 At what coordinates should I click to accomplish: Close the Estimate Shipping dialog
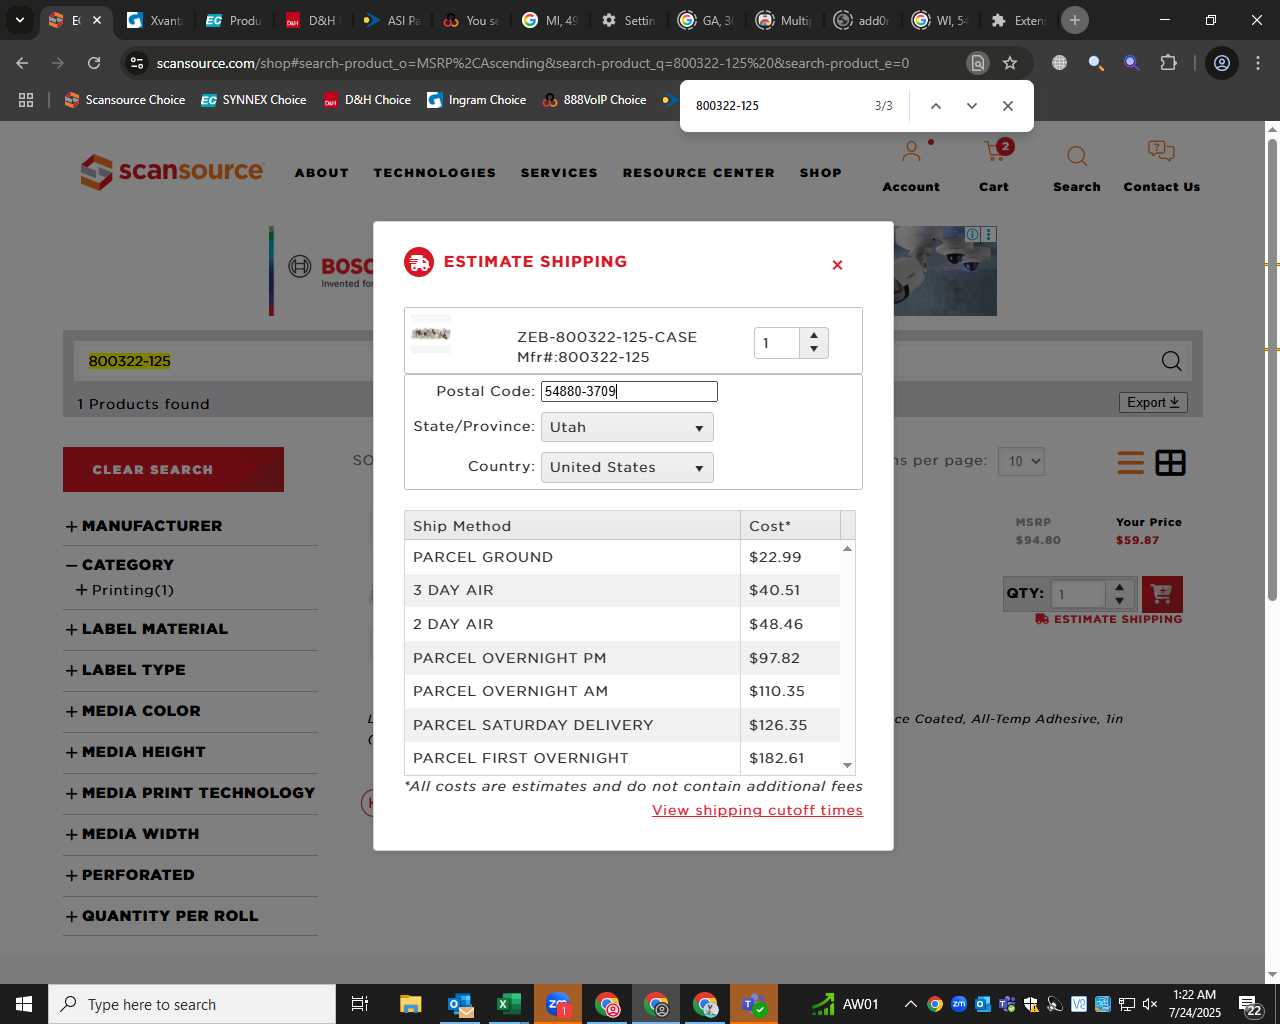click(837, 265)
